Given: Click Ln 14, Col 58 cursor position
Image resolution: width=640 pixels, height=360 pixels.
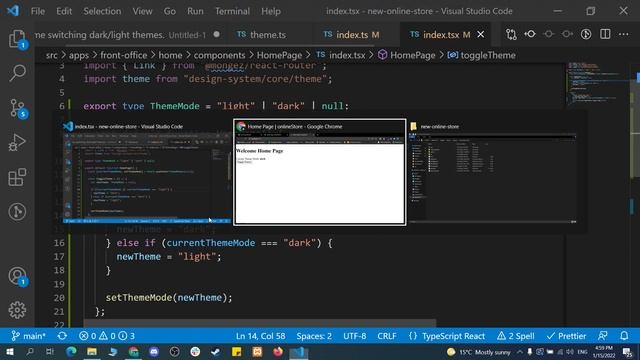Looking at the screenshot, I should [x=260, y=336].
